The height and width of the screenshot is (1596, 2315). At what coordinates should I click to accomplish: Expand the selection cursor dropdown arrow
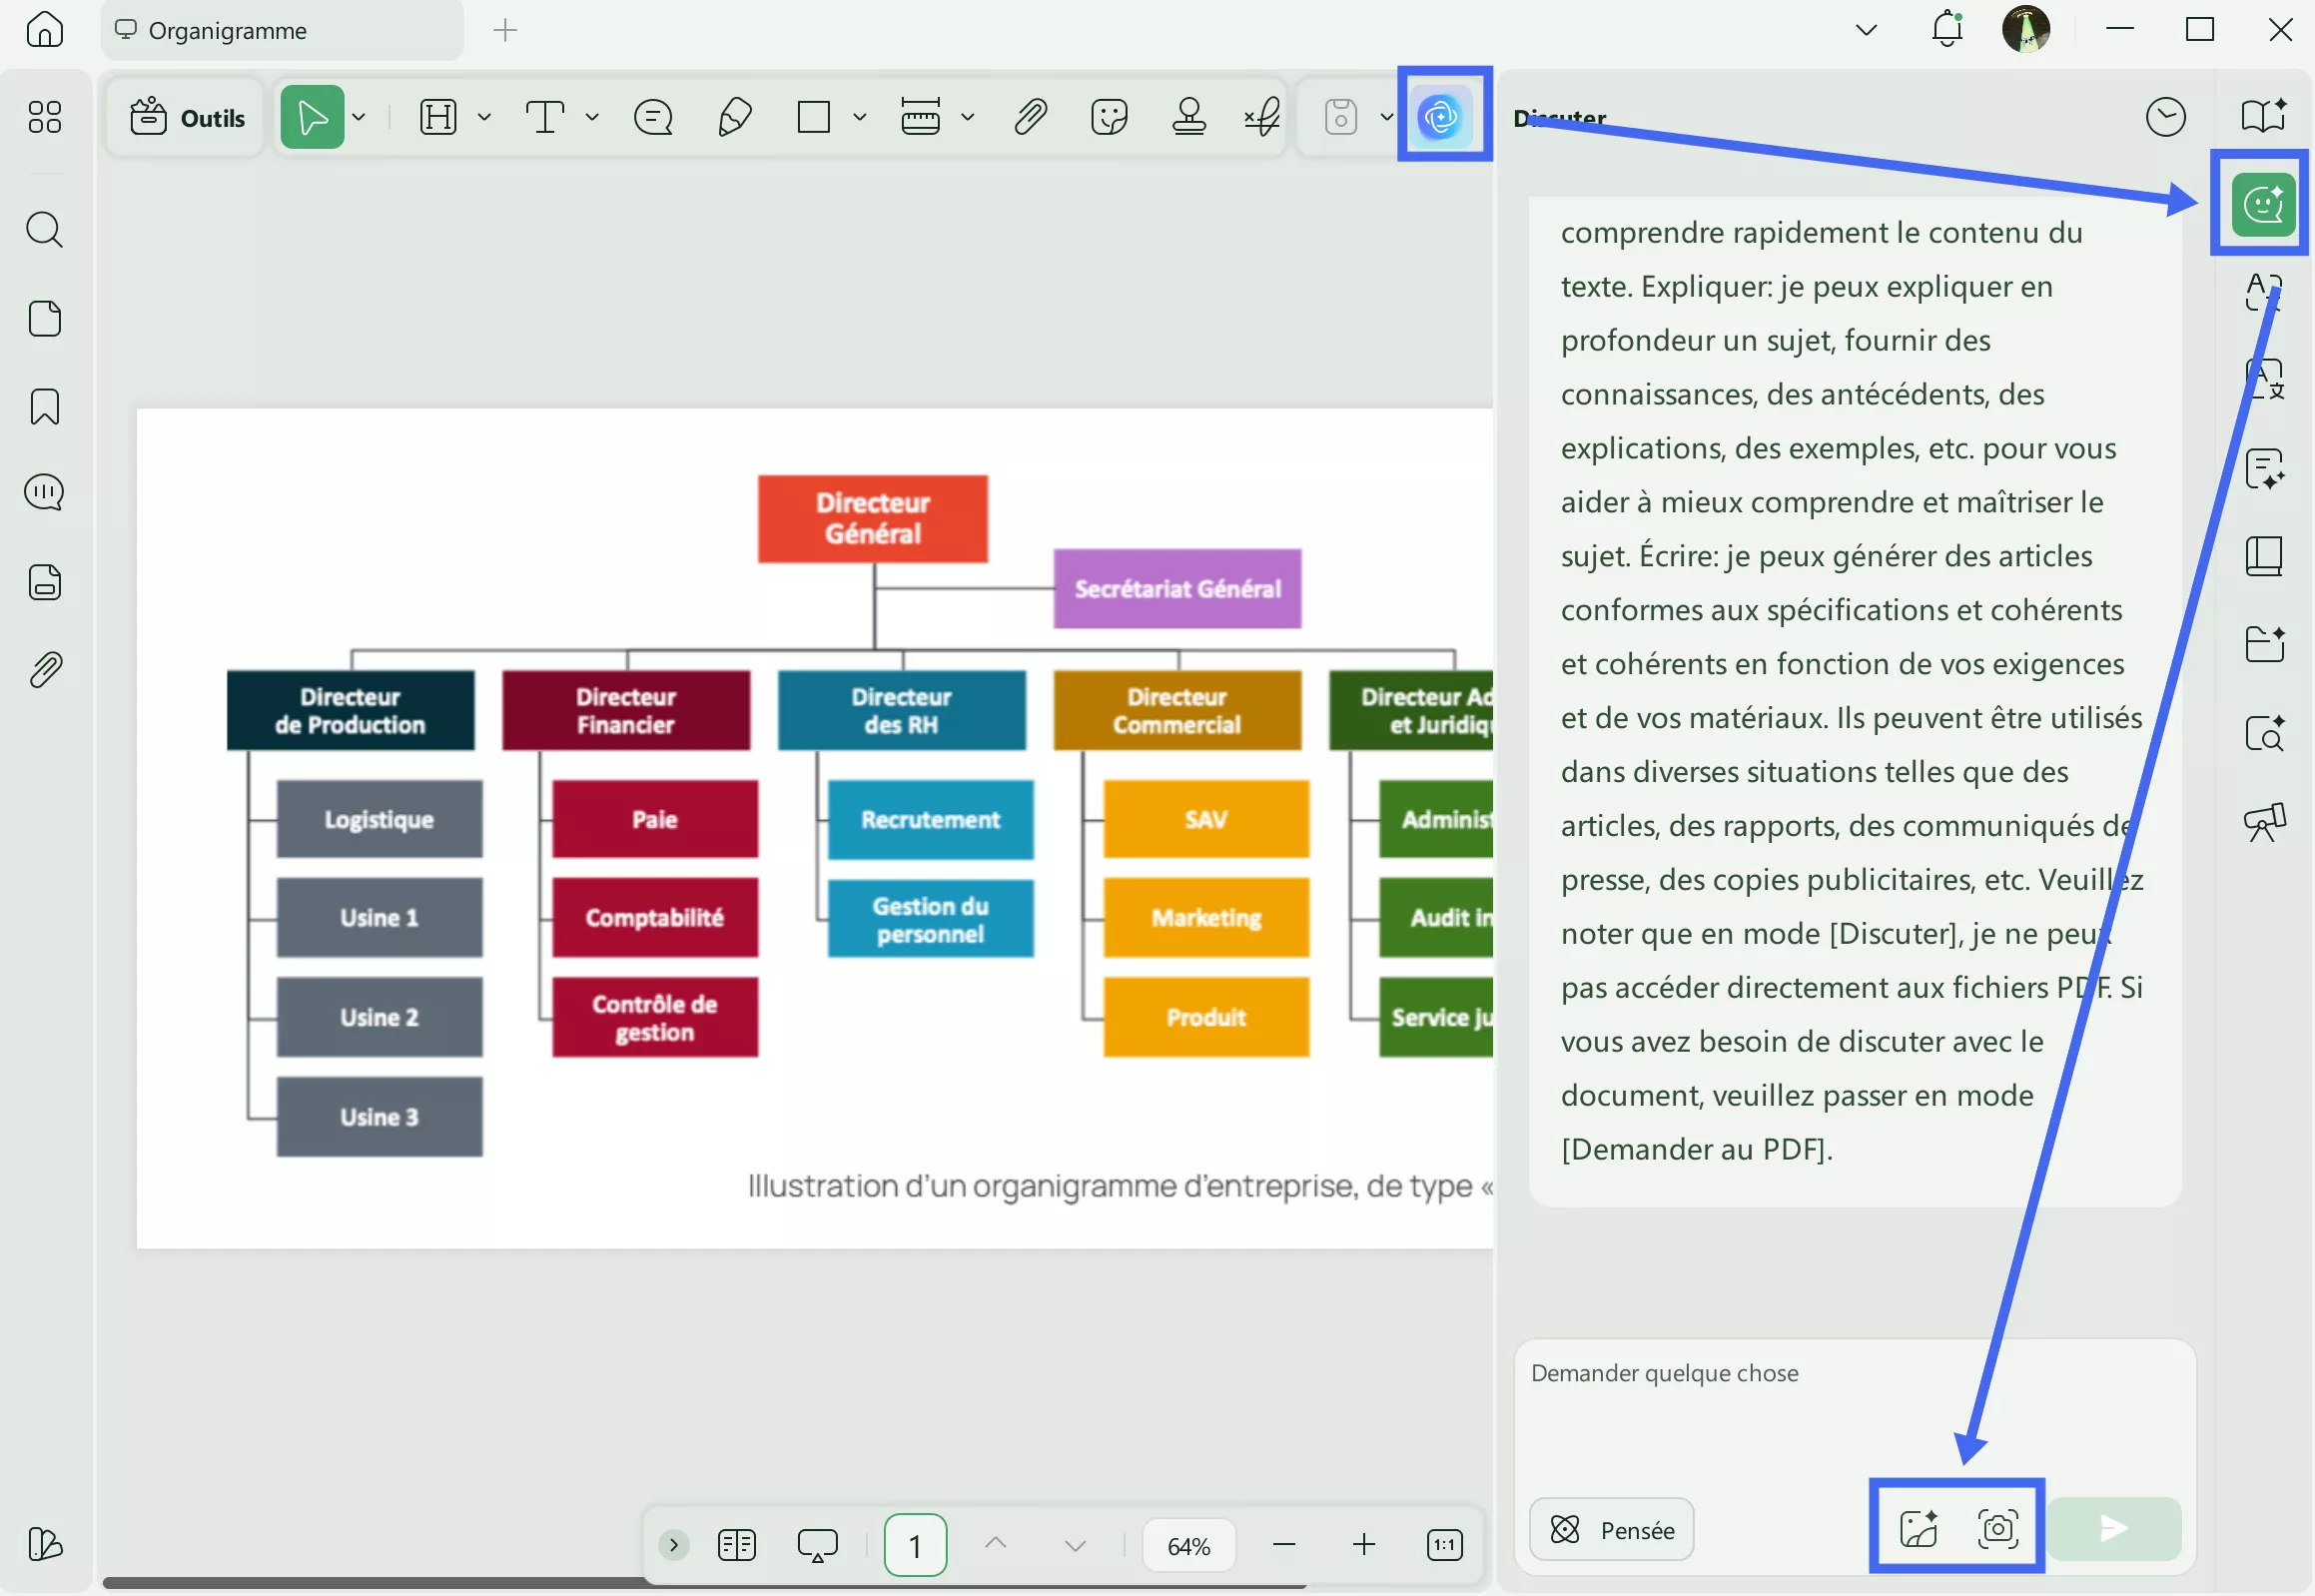coord(359,117)
